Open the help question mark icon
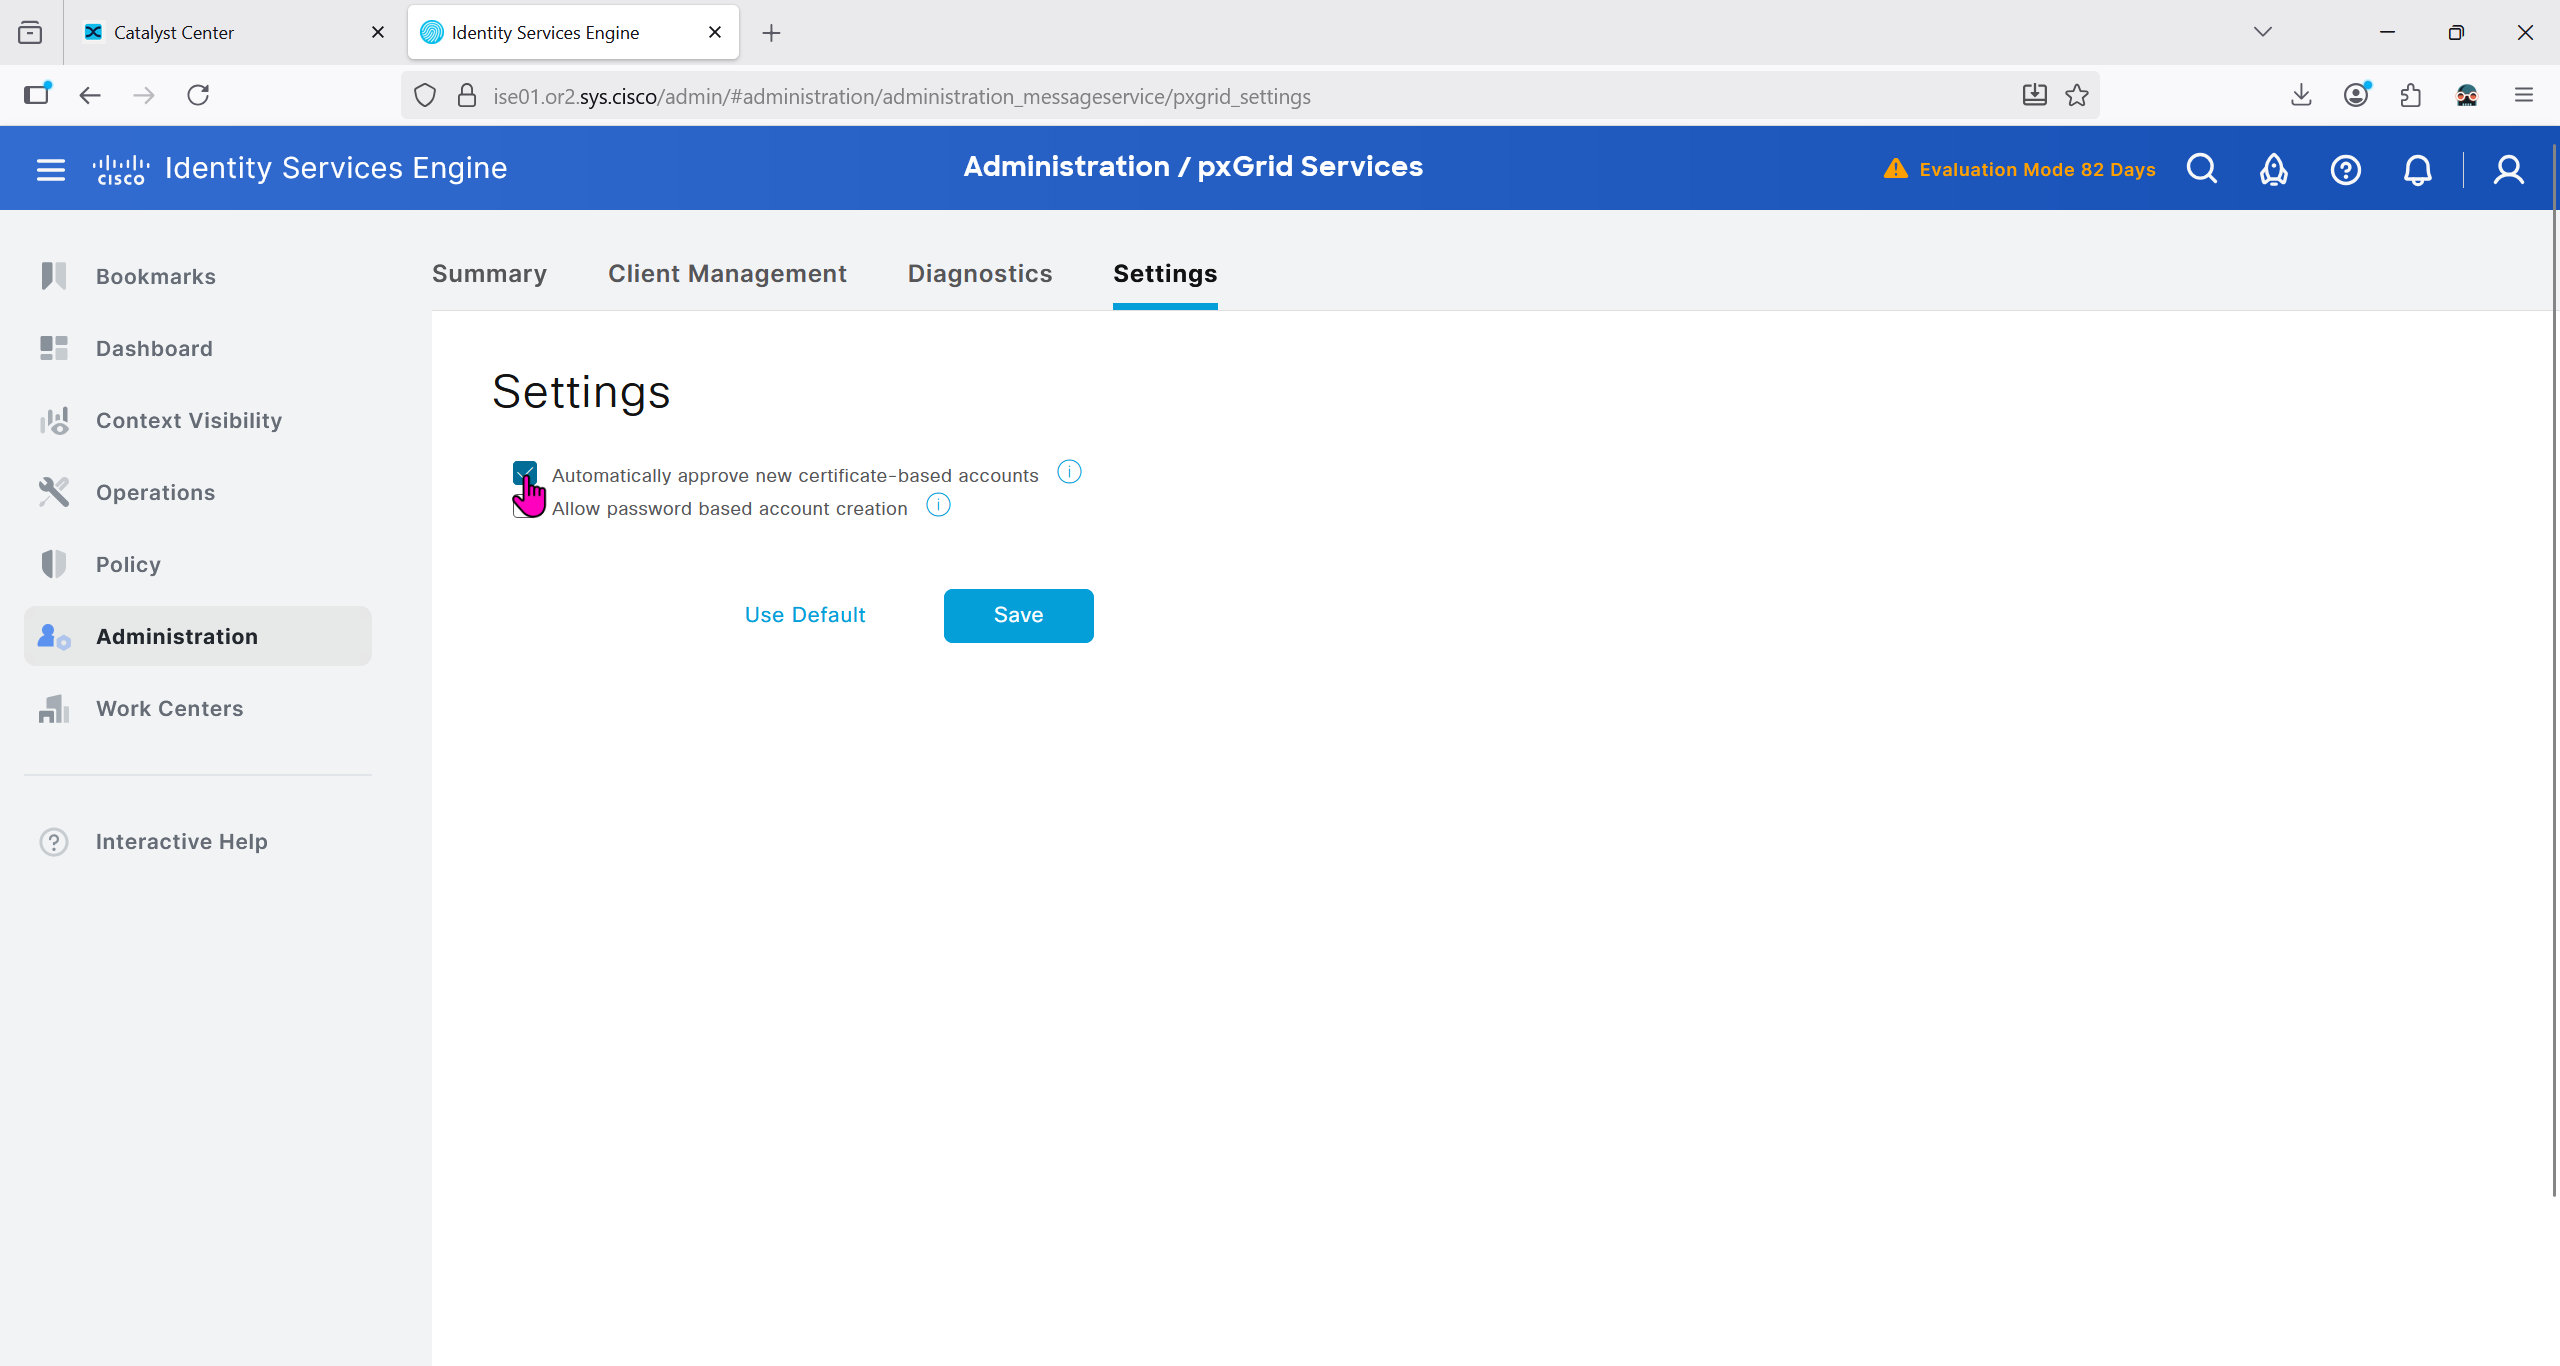 [x=2345, y=169]
